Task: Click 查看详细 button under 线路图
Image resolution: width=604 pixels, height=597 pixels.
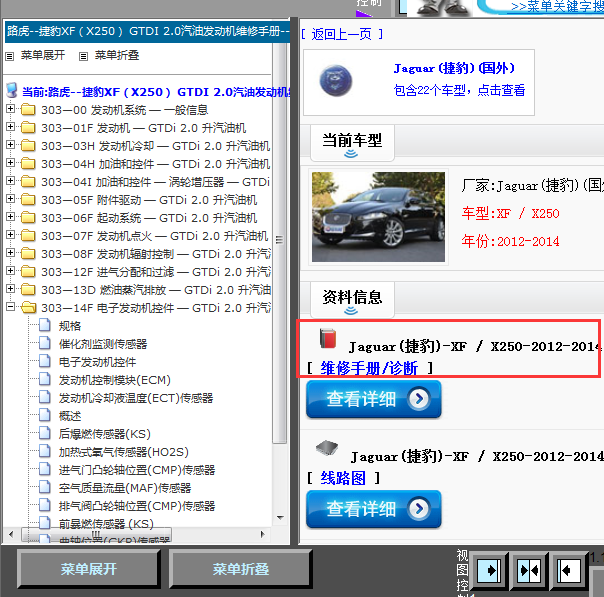Action: (x=374, y=509)
